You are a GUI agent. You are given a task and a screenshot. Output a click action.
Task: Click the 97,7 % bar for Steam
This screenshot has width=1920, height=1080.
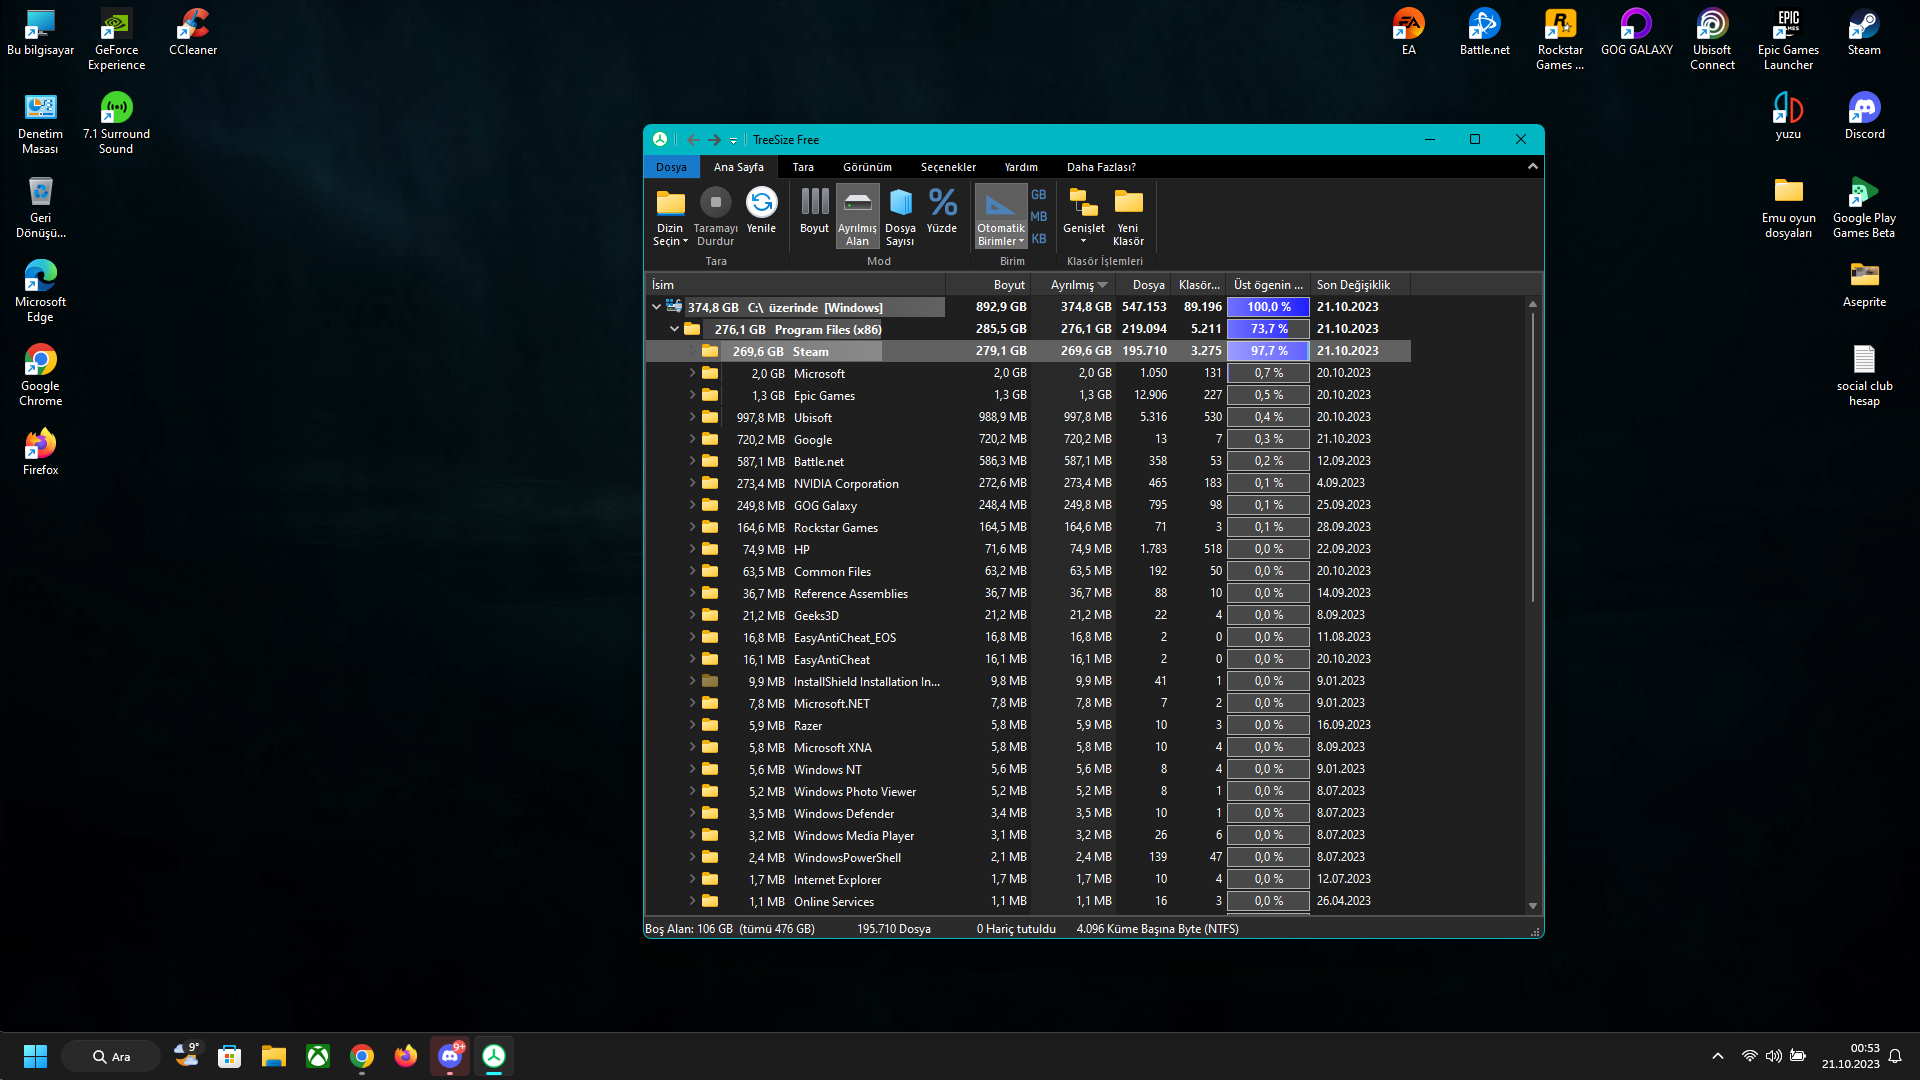[x=1268, y=351]
